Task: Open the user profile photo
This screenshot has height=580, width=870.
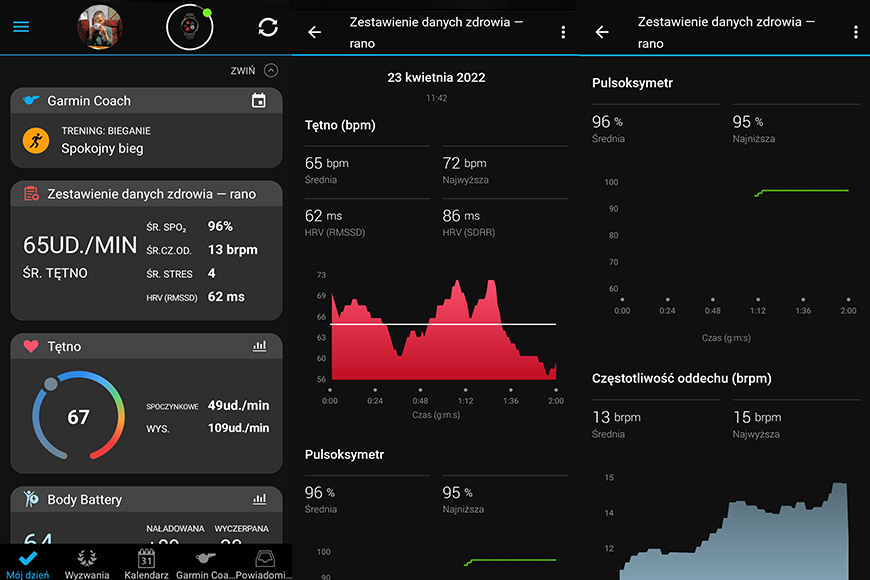Action: pos(100,27)
